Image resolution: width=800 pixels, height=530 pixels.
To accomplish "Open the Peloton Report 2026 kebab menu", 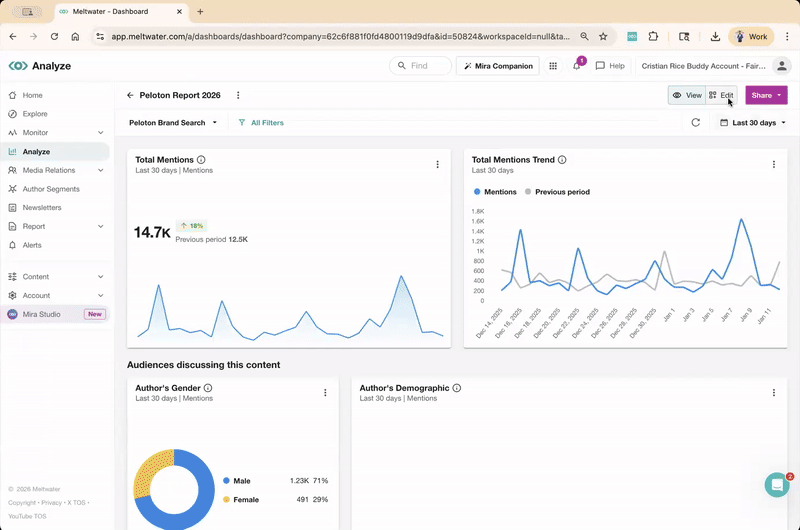I will pos(238,95).
